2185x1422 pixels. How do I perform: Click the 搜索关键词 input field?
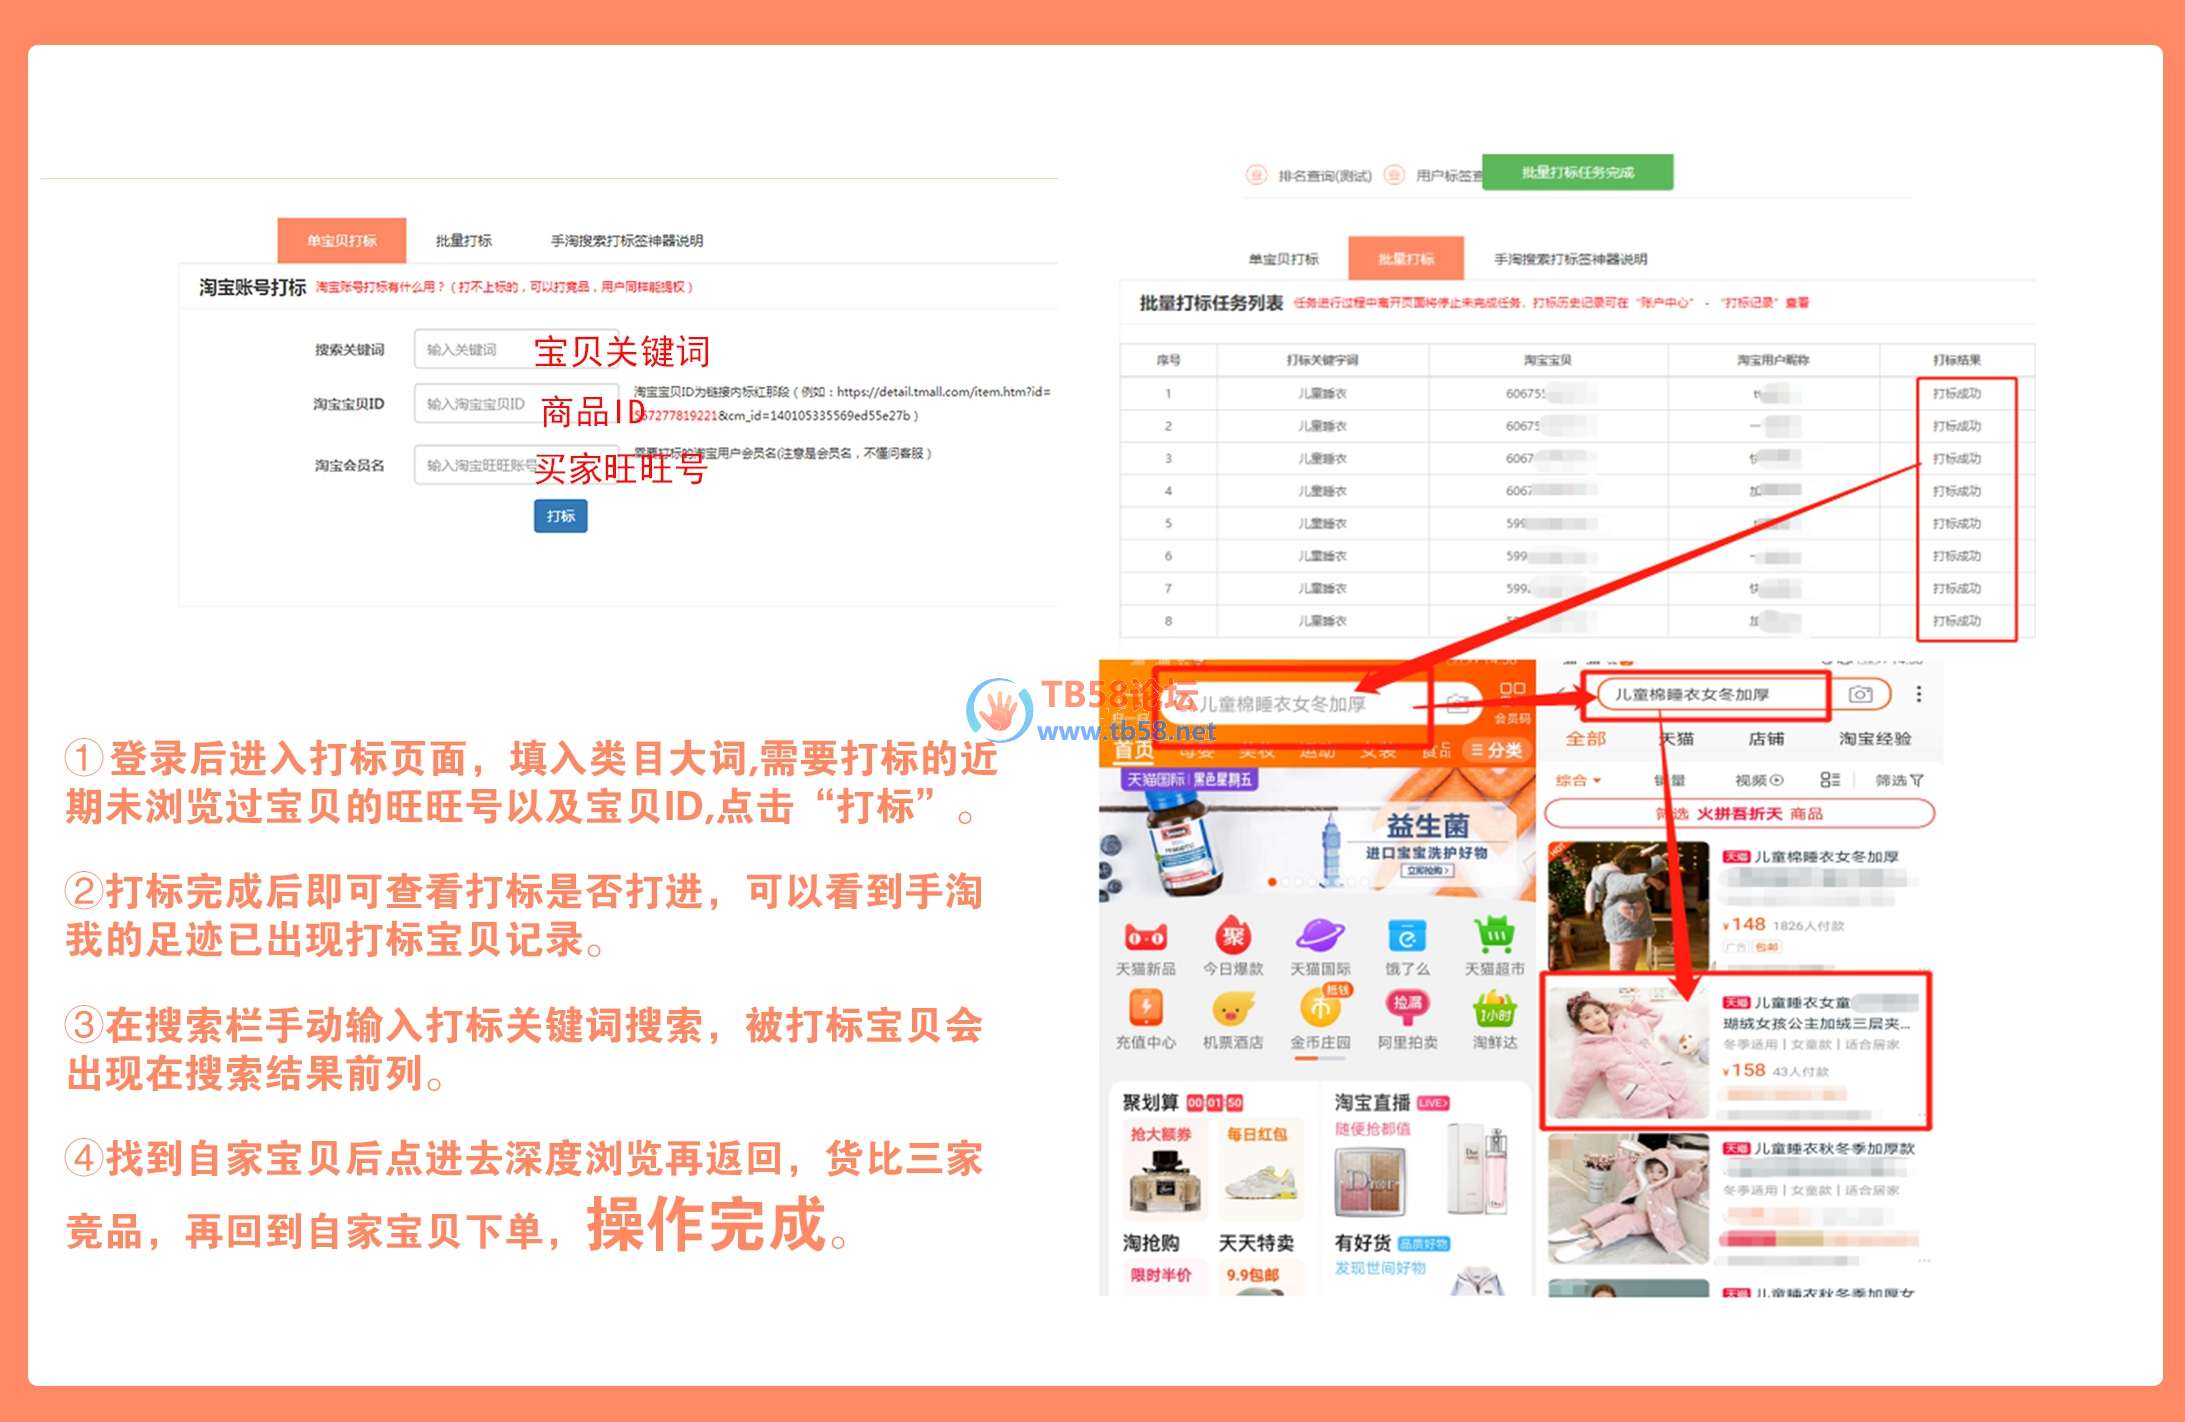[x=475, y=349]
